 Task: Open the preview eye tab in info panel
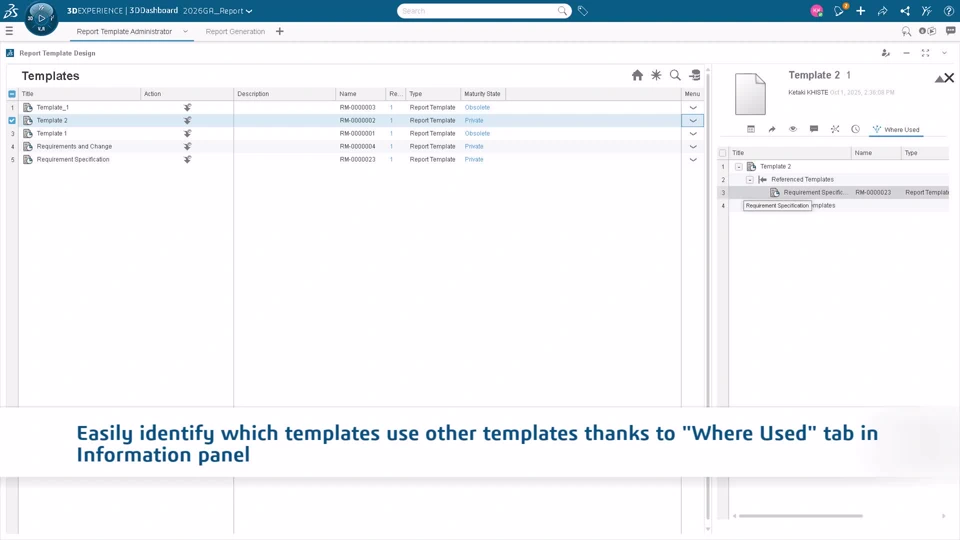pos(793,129)
